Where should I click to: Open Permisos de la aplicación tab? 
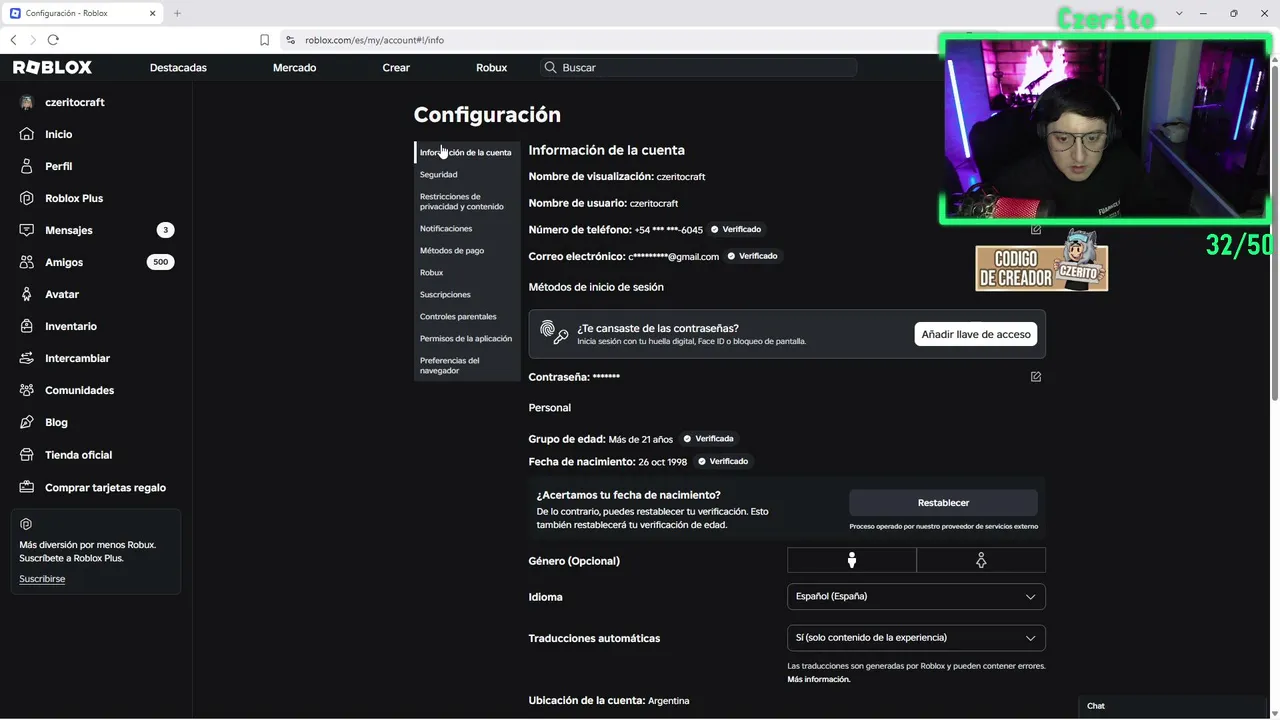coord(466,338)
